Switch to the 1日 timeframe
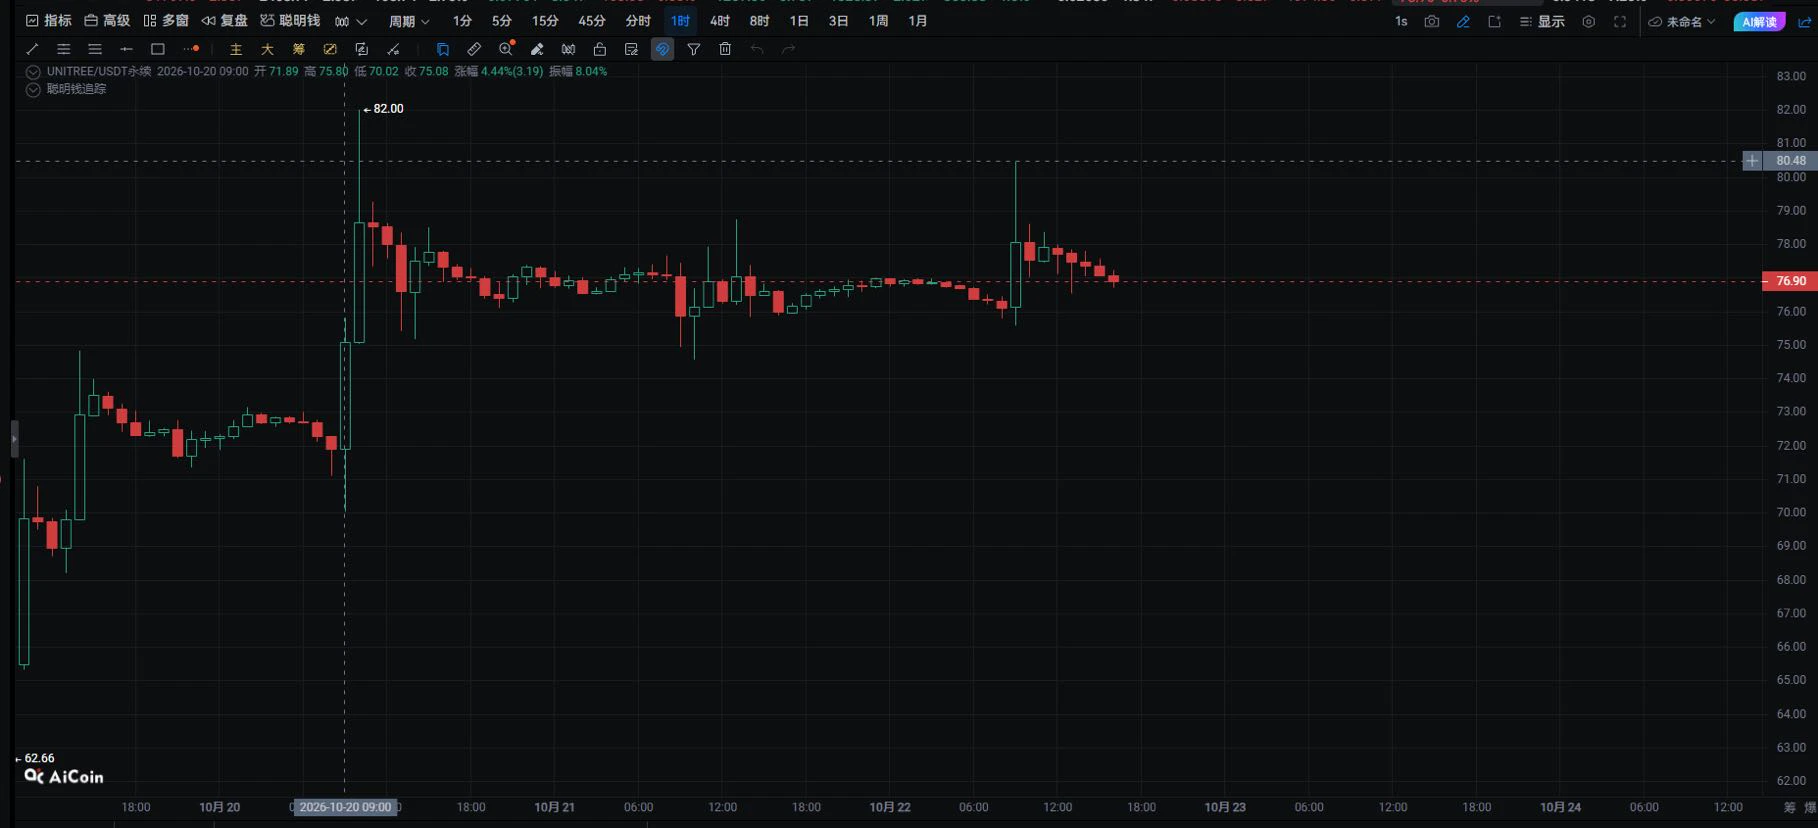 (799, 21)
